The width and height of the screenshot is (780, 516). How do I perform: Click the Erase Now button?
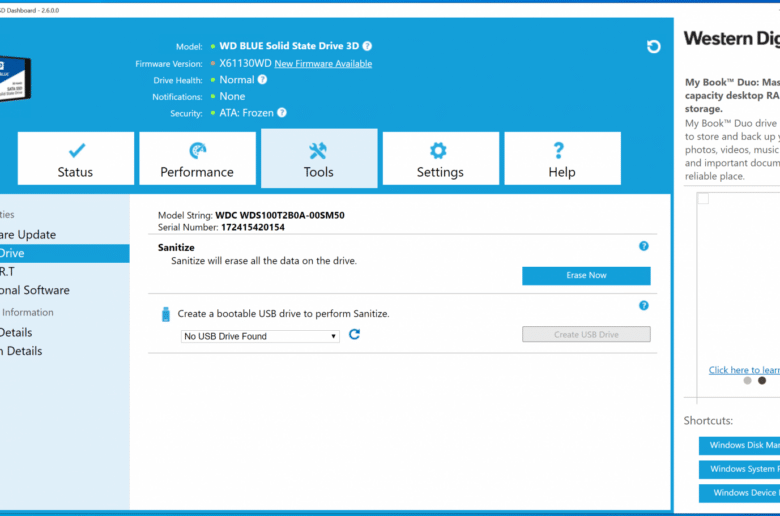[x=586, y=276]
